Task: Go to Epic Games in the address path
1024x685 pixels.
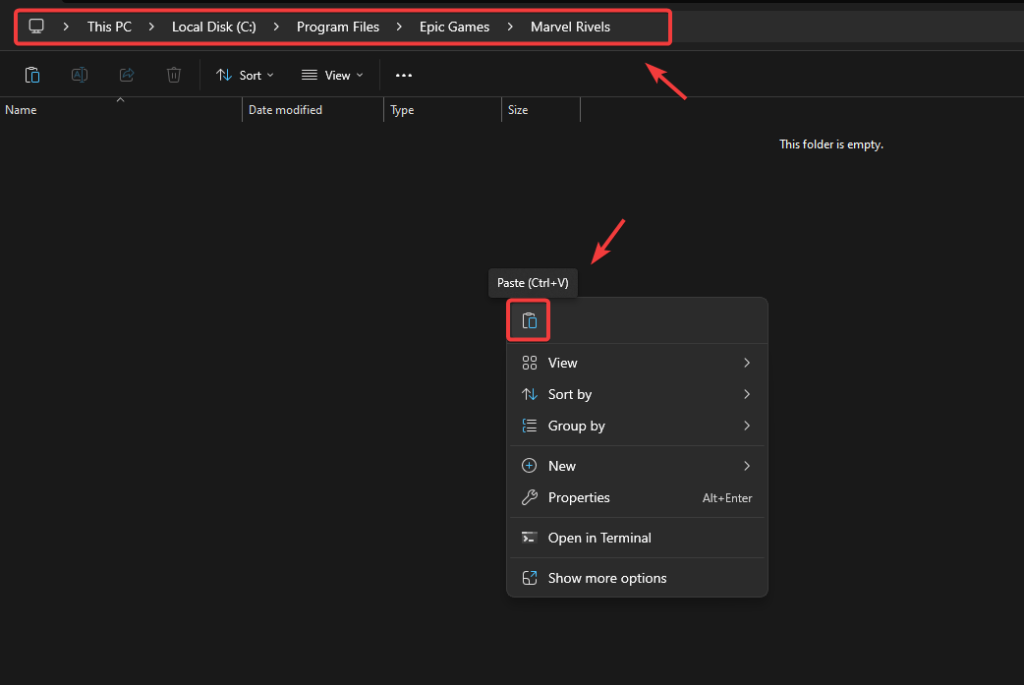Action: point(454,27)
